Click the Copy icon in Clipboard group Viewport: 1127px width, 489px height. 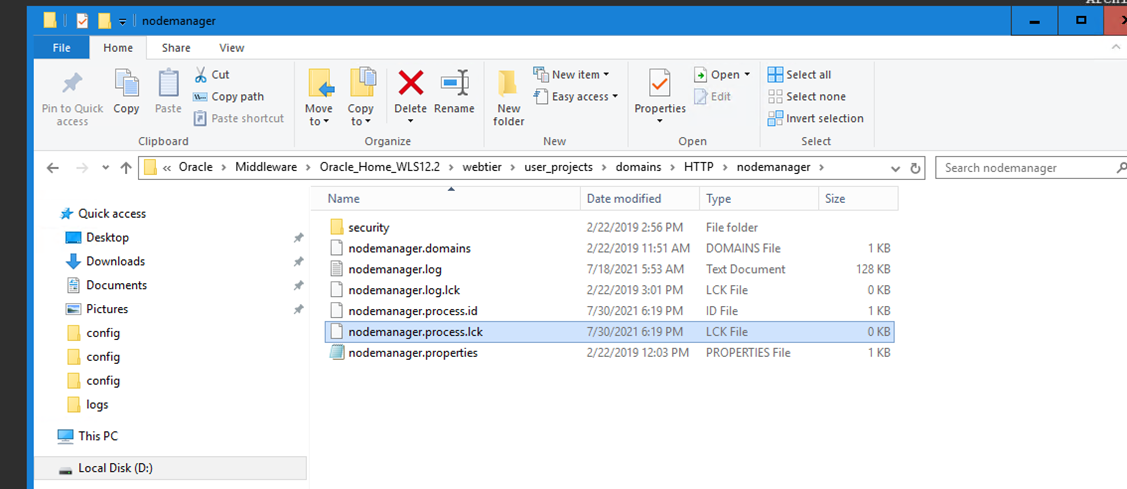pos(126,83)
